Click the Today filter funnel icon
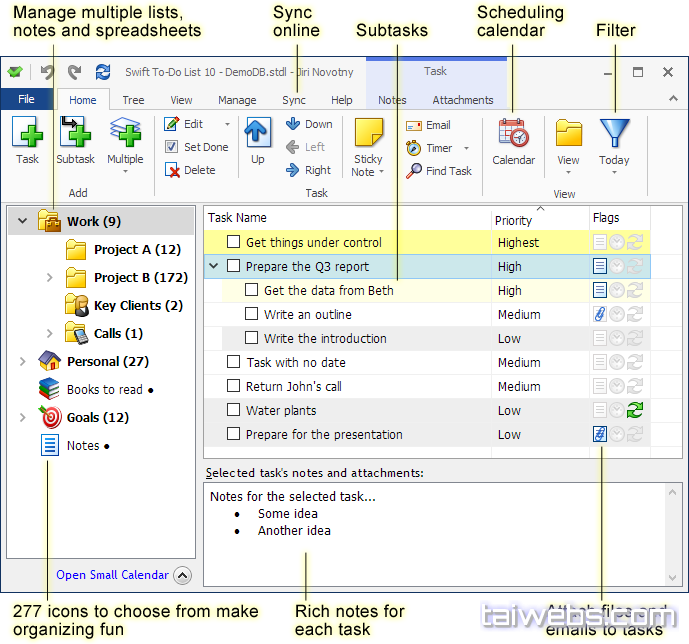 click(614, 135)
